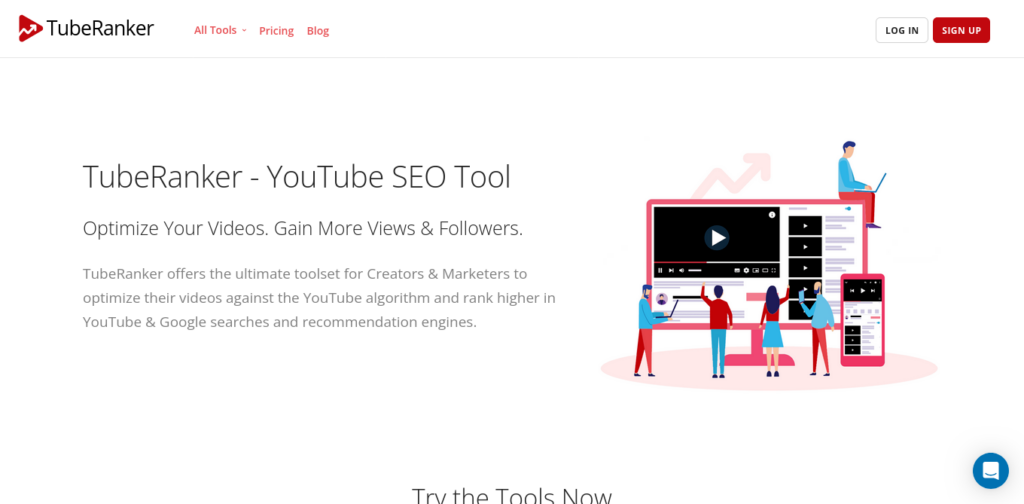Click the play icon on illustrated phone
This screenshot has width=1024, height=504.
(x=863, y=290)
